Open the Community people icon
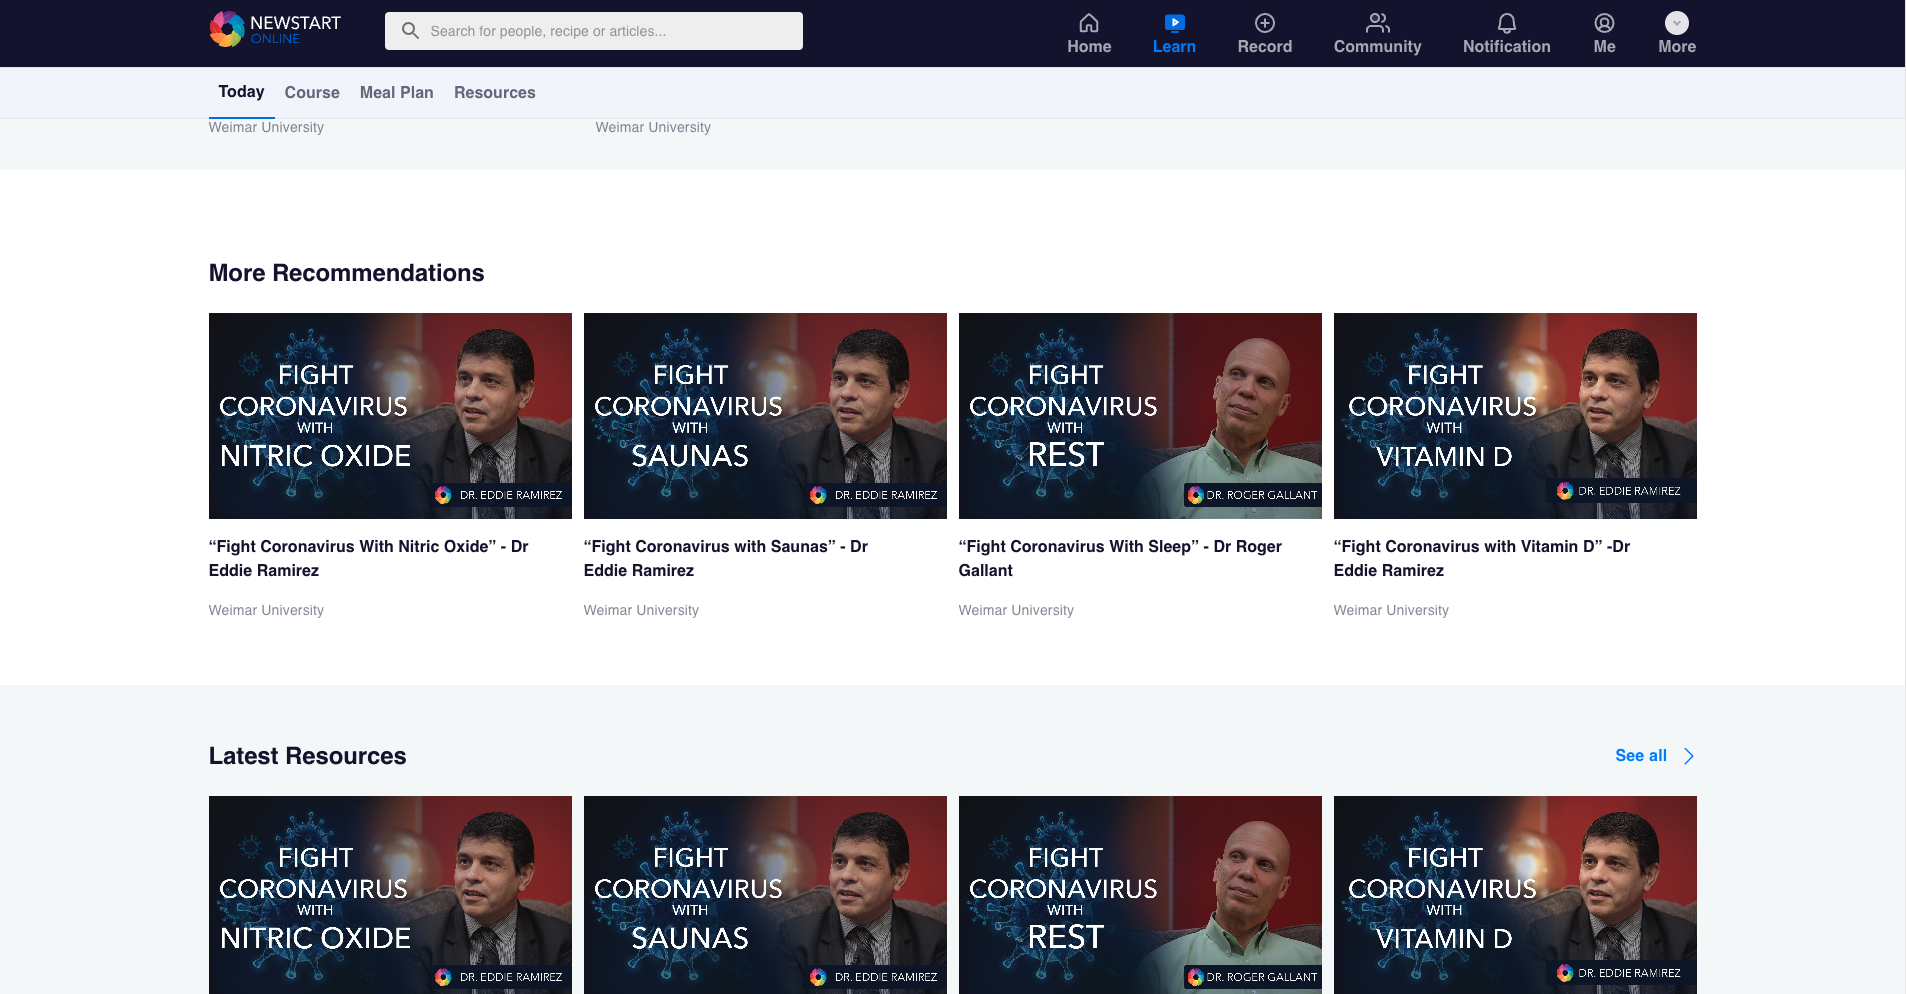1906x994 pixels. tap(1377, 23)
